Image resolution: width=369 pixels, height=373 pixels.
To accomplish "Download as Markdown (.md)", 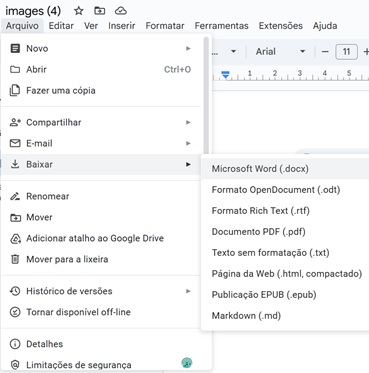I will pyautogui.click(x=285, y=316).
